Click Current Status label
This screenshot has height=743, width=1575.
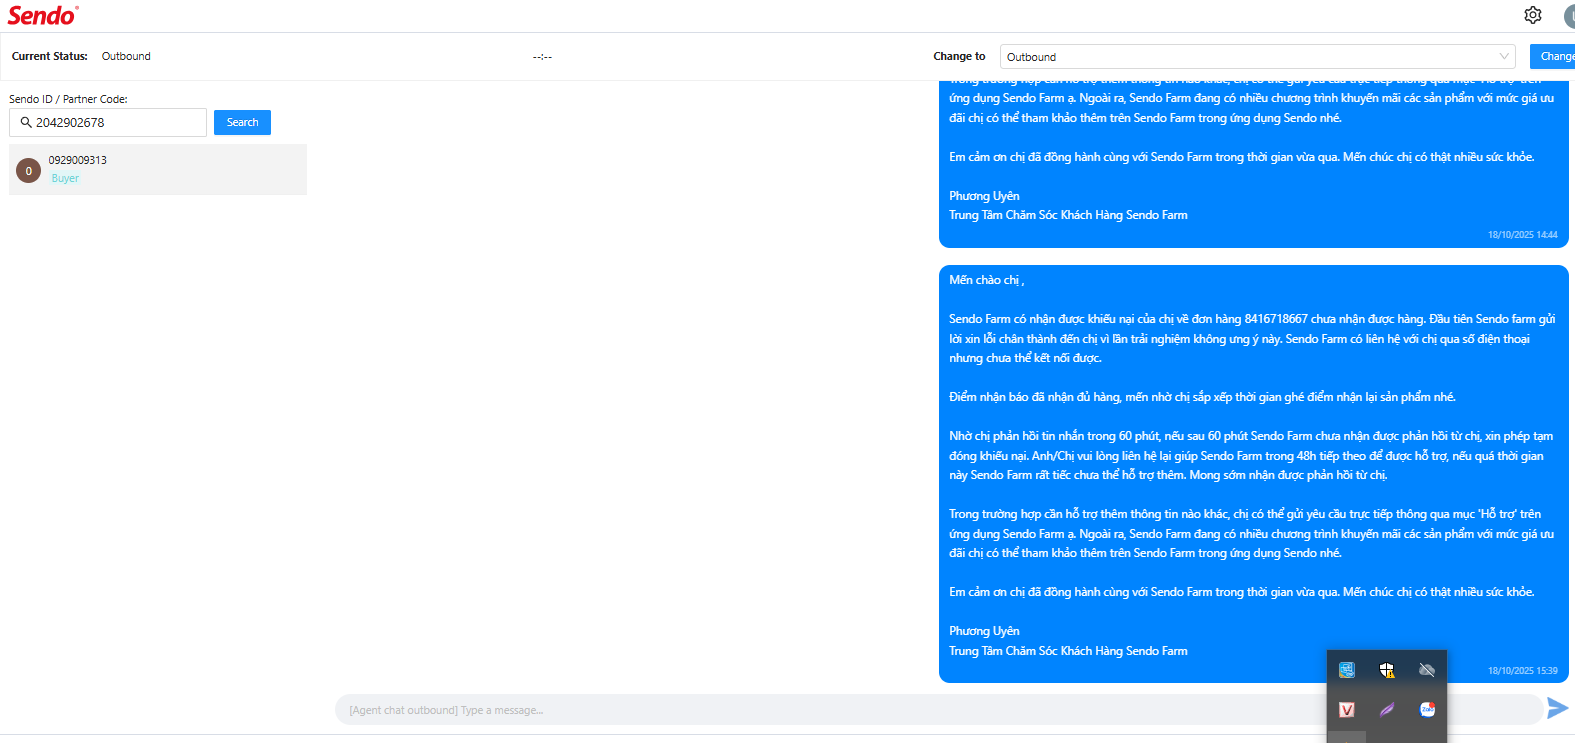pos(50,56)
